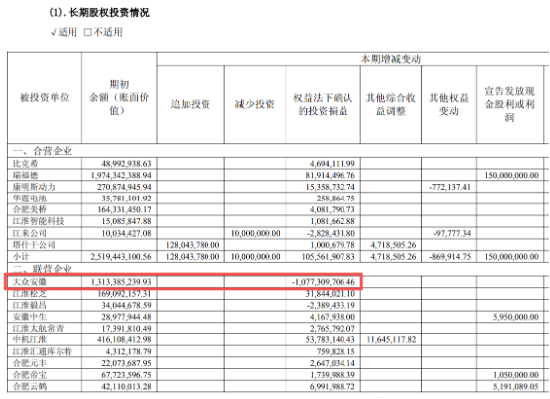Click dividend value 150,000,000.00 for 瑞福德
The height and width of the screenshot is (399, 550).
point(511,175)
